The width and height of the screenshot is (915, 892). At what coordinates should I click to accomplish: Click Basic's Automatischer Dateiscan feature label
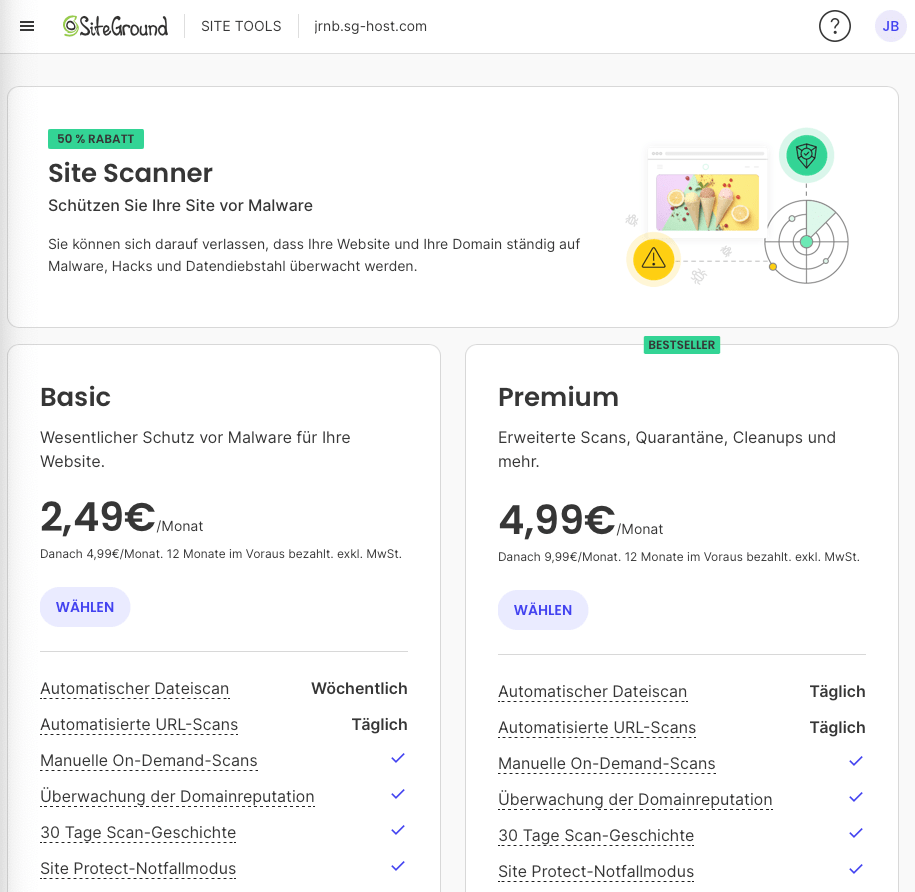135,689
